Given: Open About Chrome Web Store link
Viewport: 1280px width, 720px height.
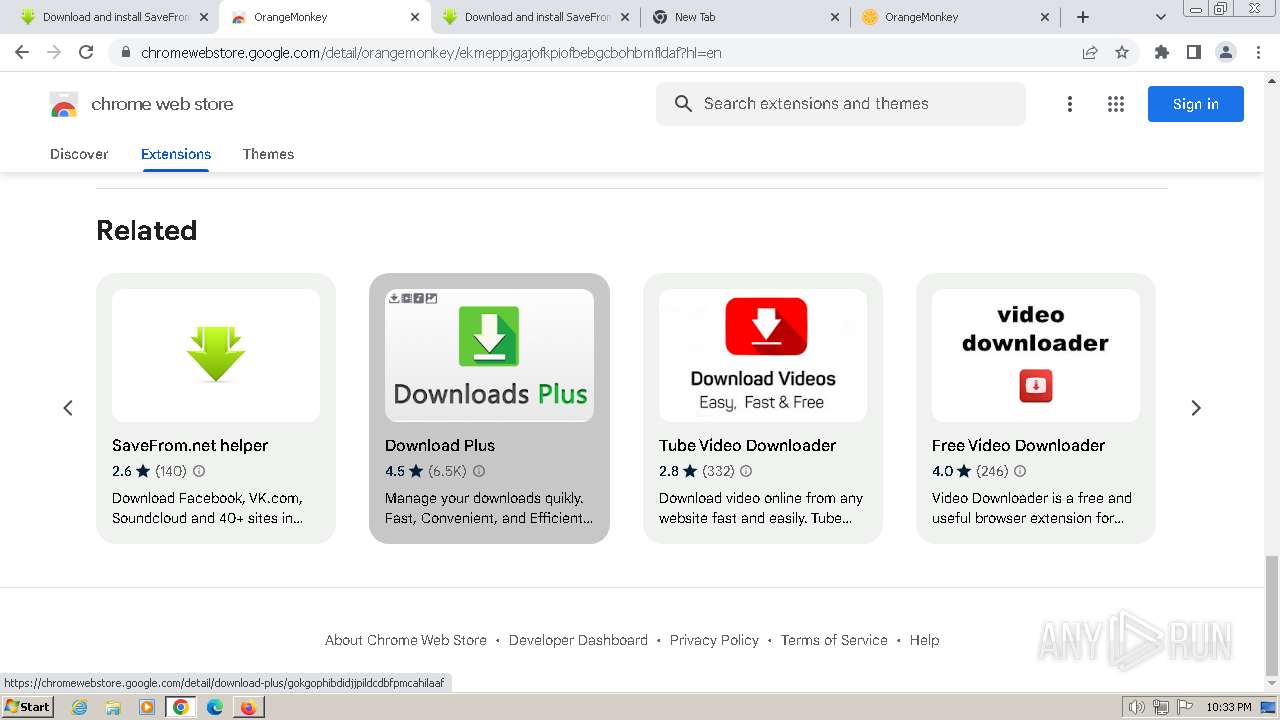Looking at the screenshot, I should click(405, 640).
